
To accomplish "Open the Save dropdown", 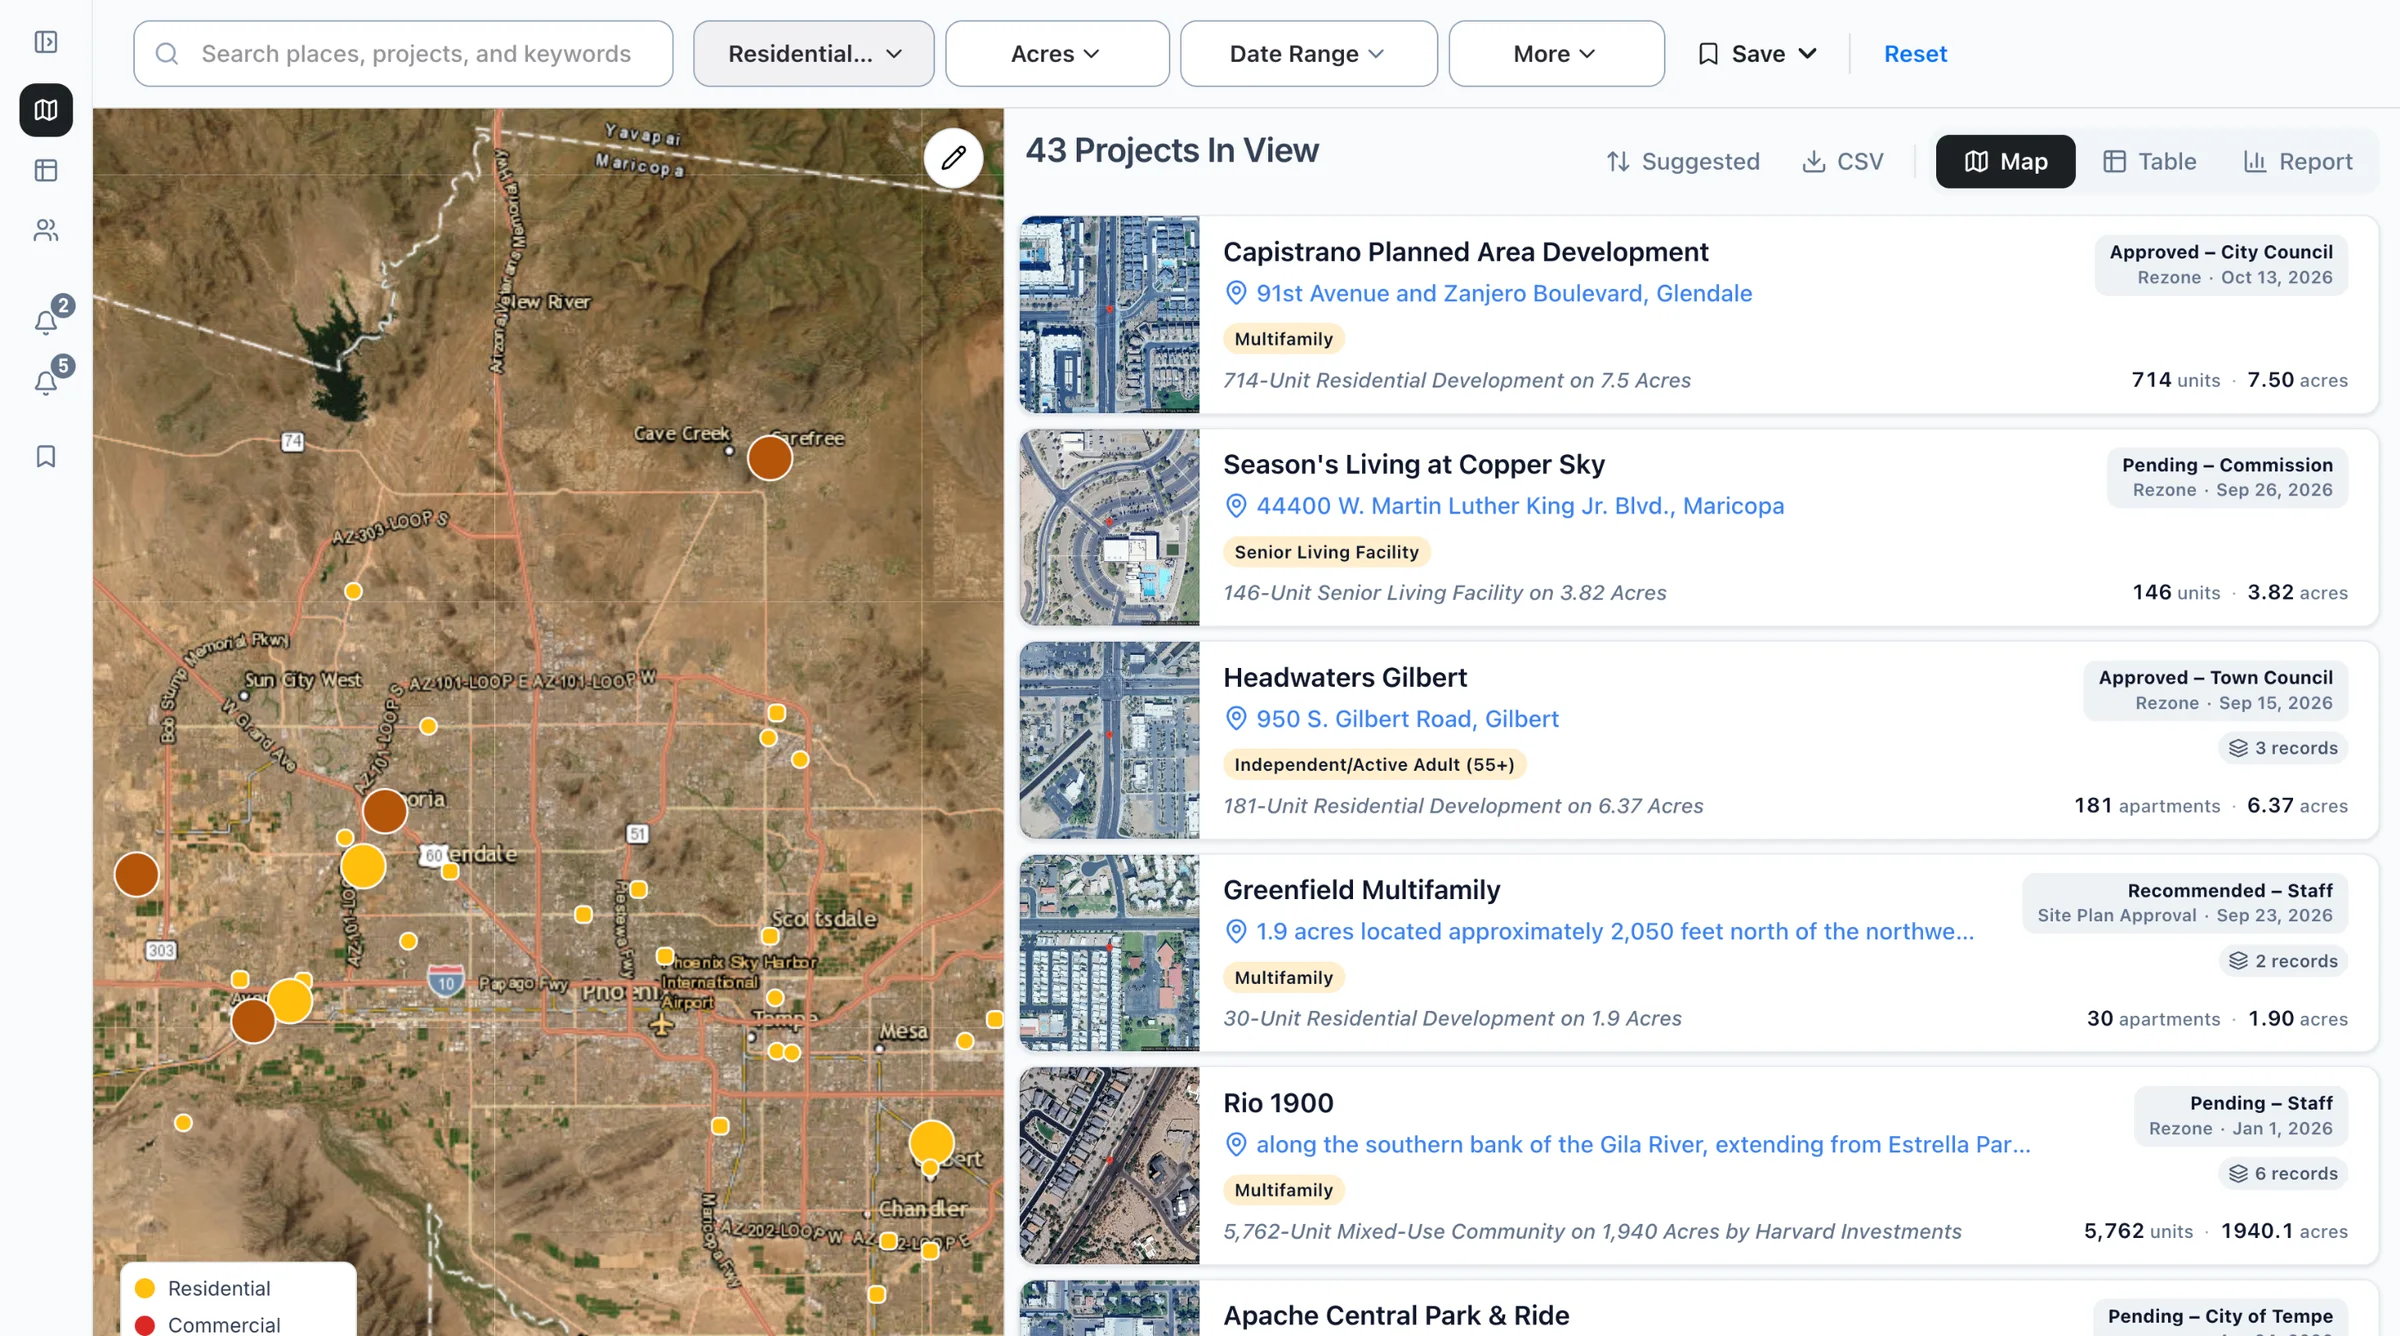I will click(x=1758, y=54).
